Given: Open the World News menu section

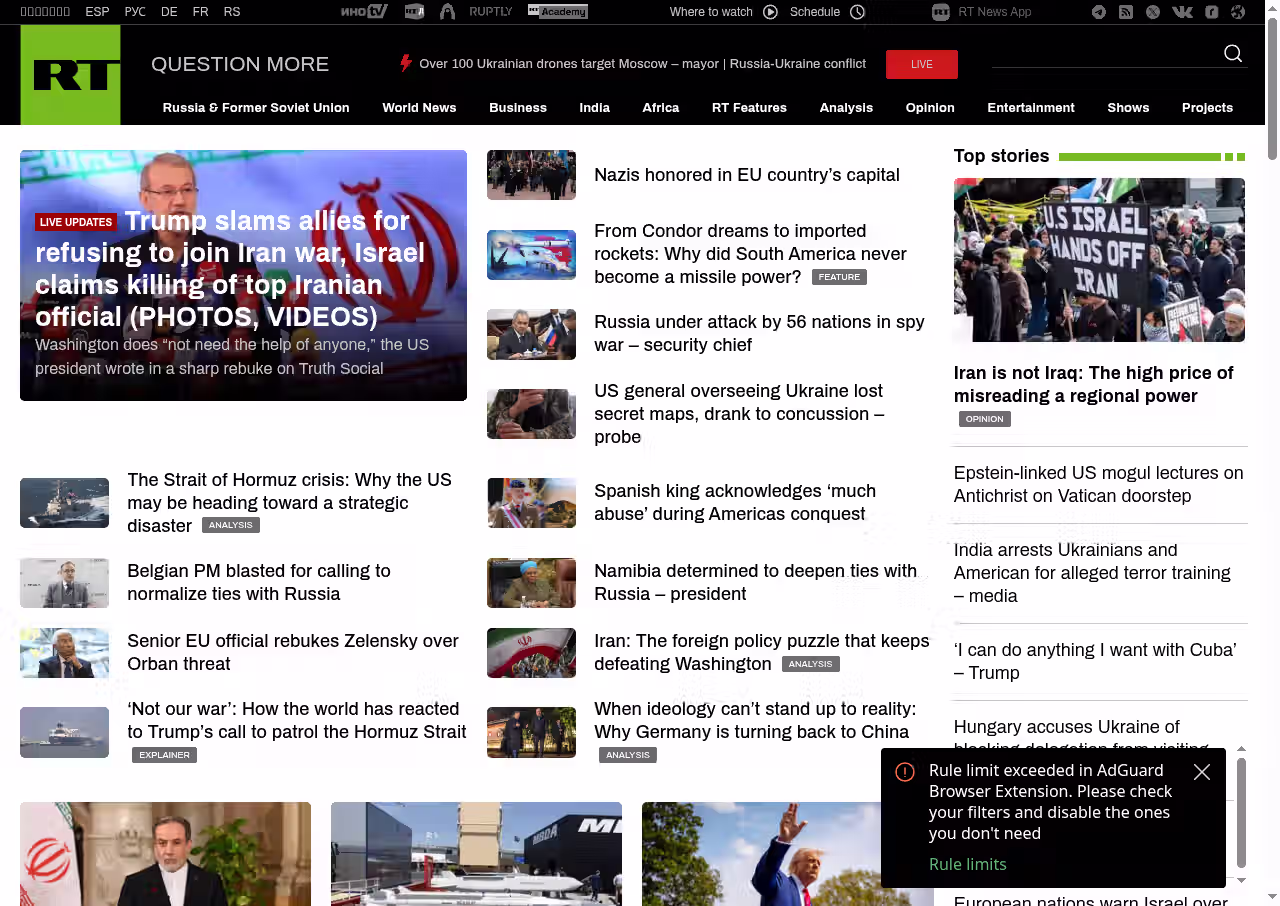Looking at the screenshot, I should click(x=419, y=108).
